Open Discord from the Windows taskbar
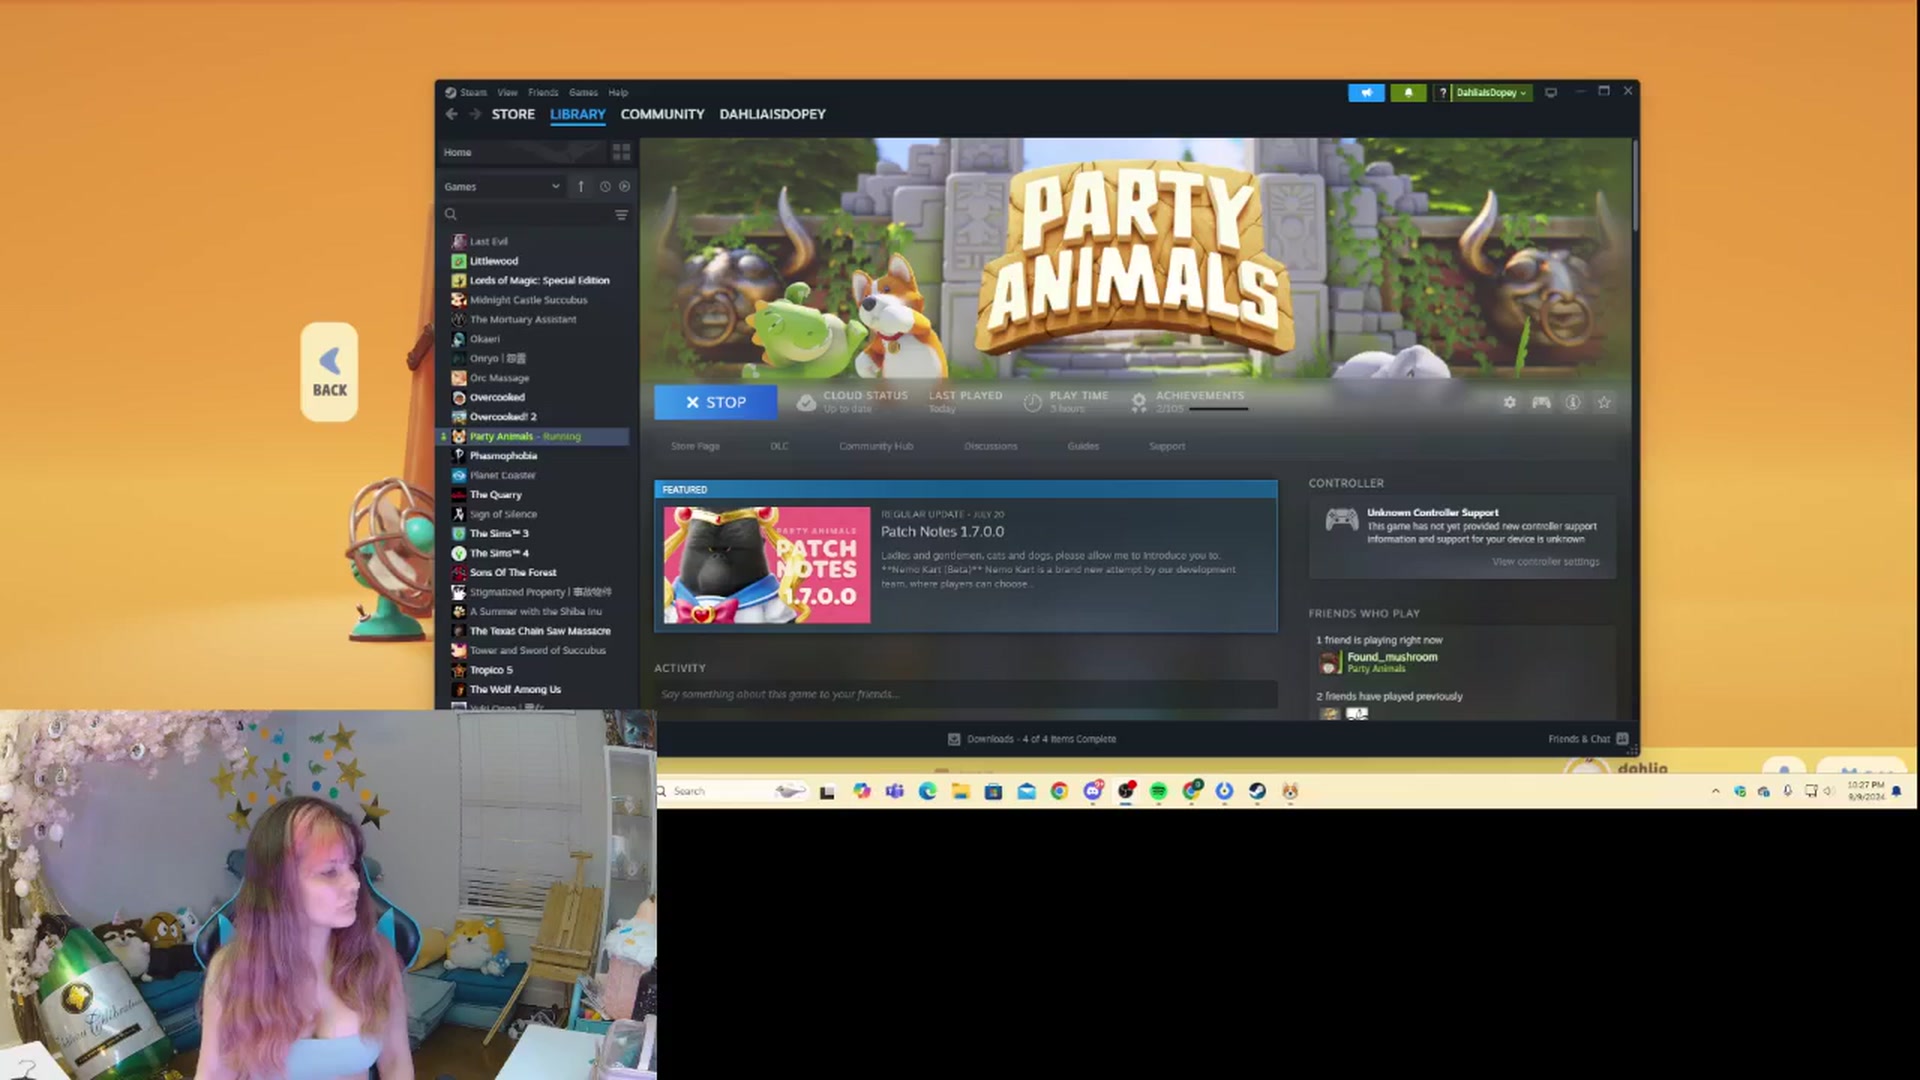Screen dimensions: 1920x1080 1093,791
